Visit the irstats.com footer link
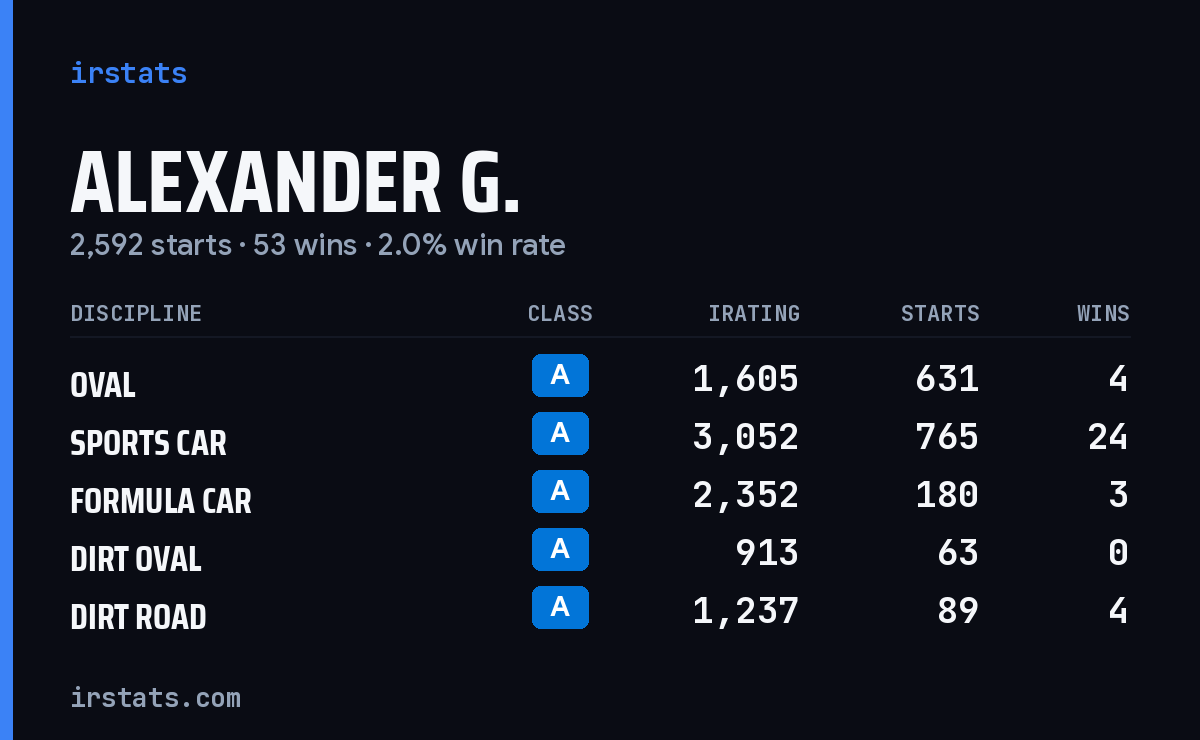The width and height of the screenshot is (1200, 740). 155,697
